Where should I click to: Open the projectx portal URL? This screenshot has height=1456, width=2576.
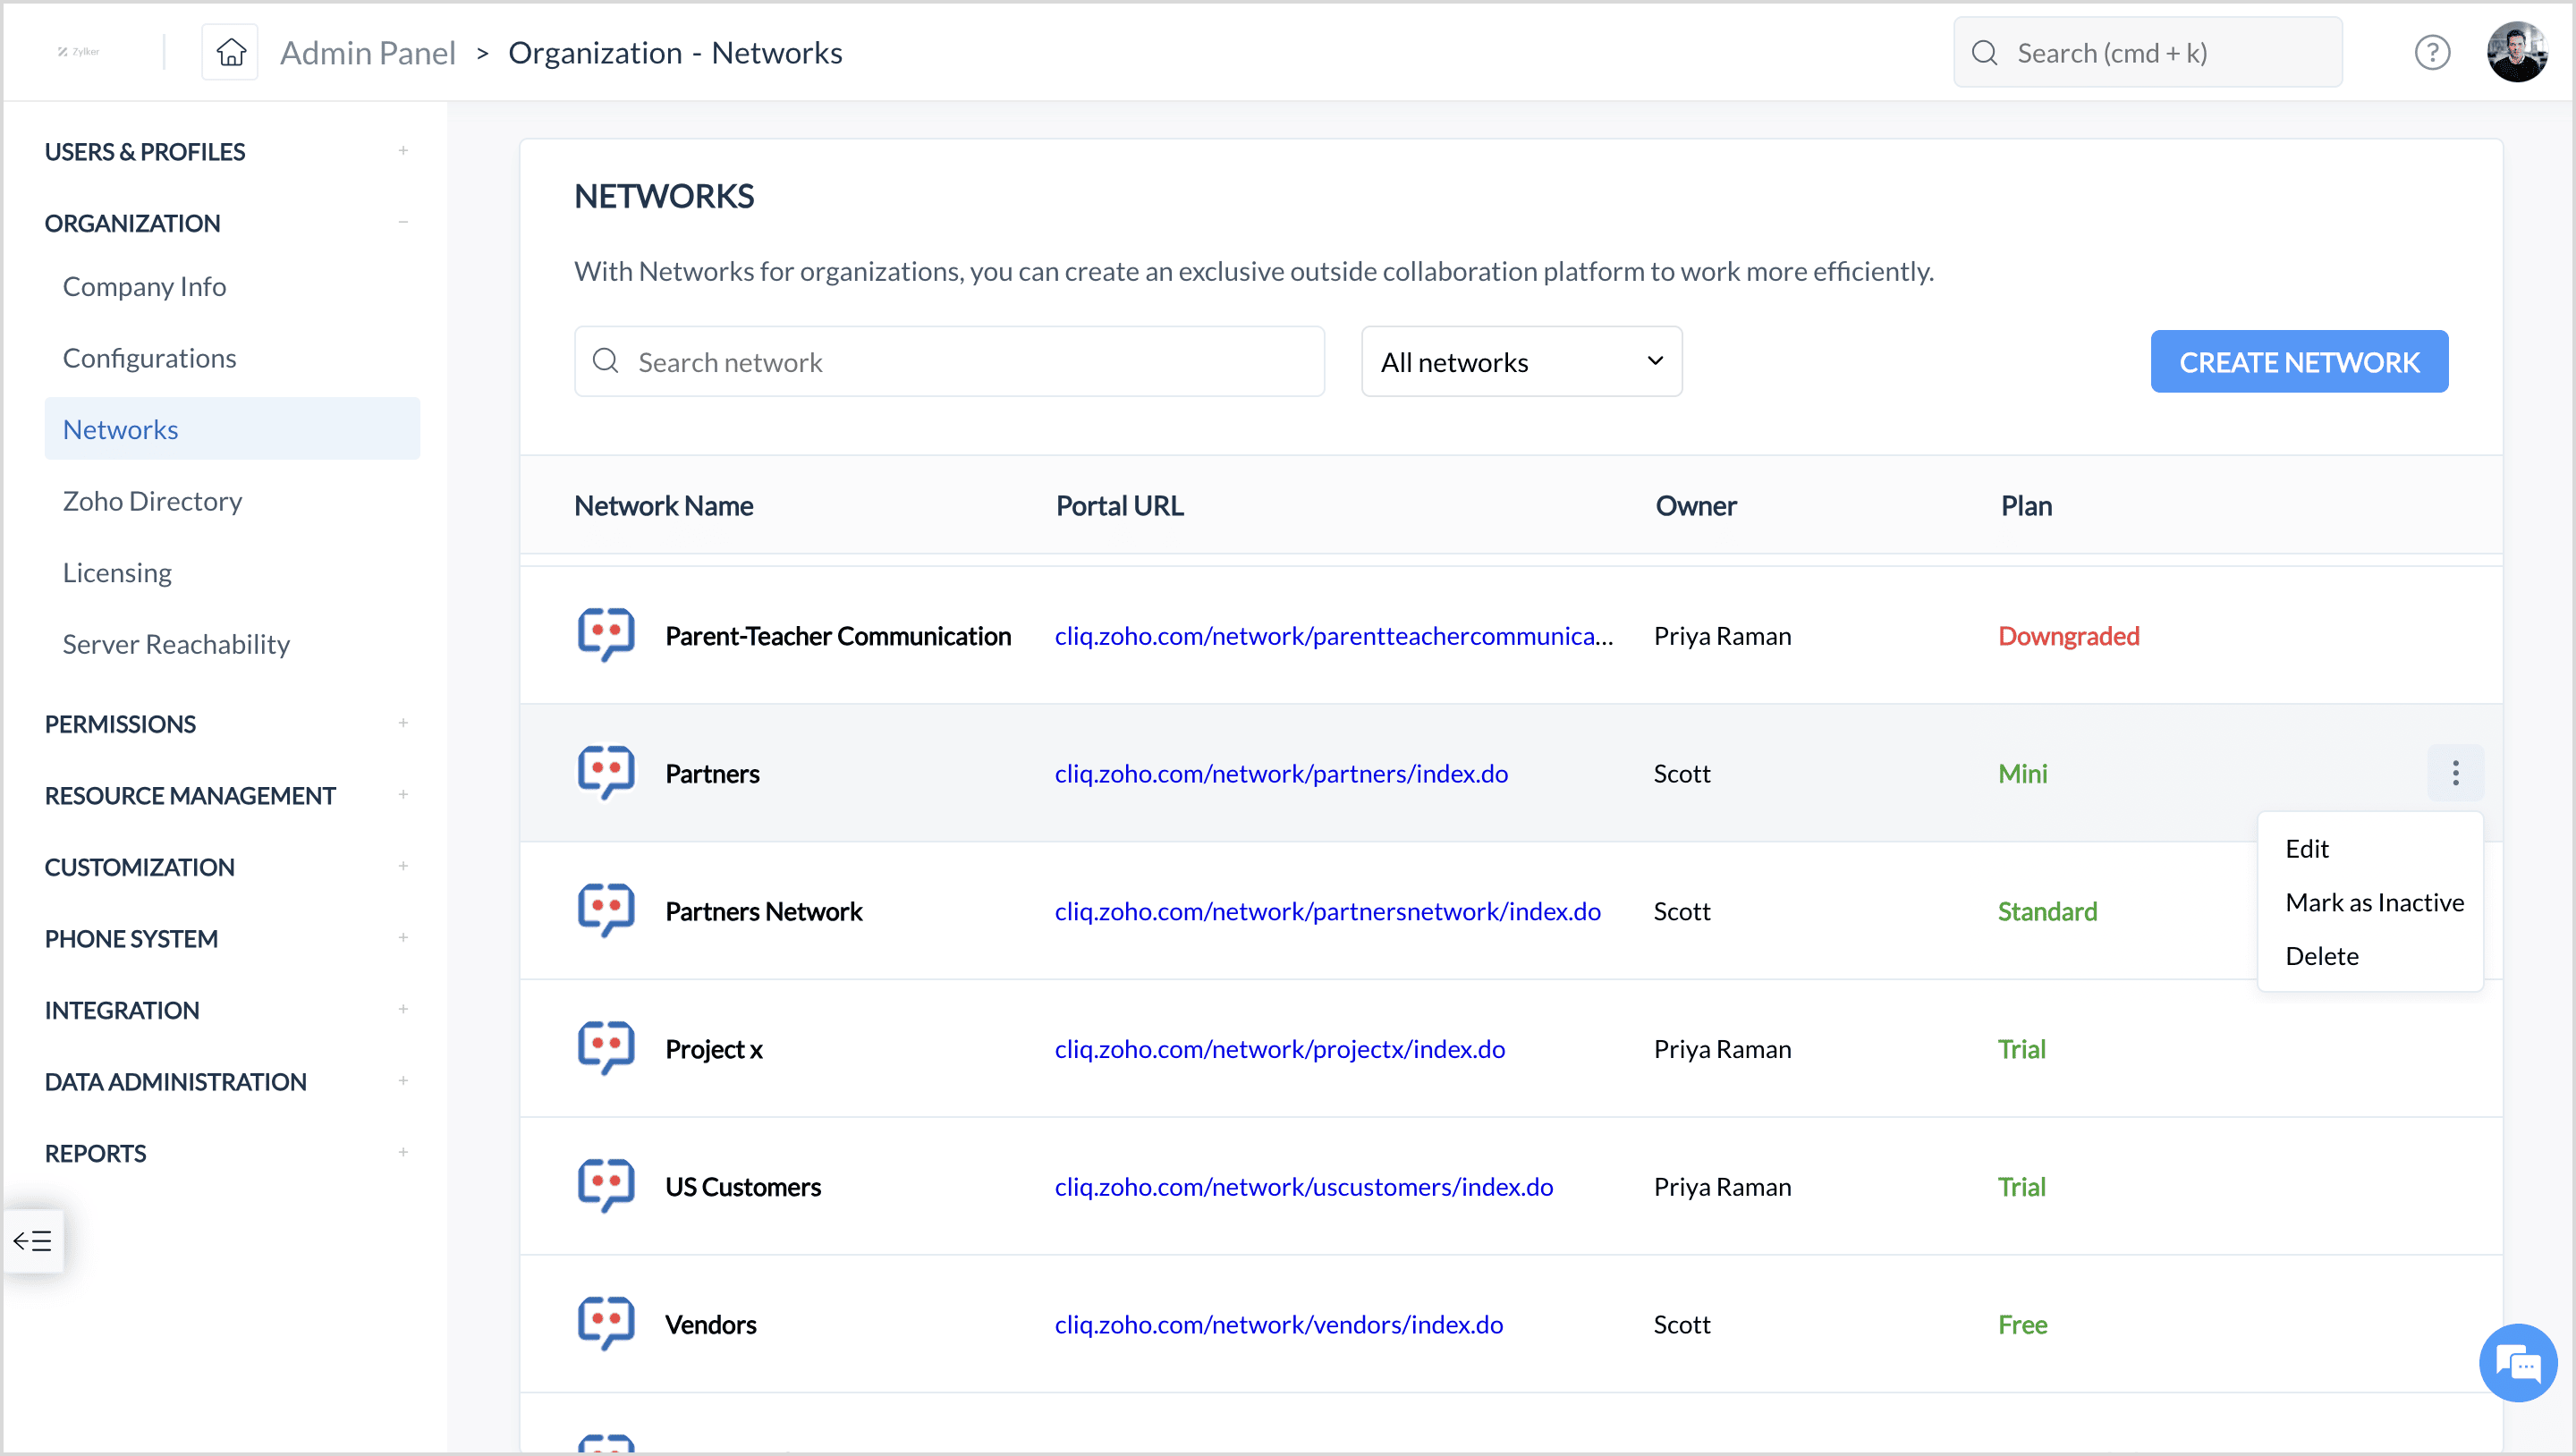(x=1279, y=1049)
